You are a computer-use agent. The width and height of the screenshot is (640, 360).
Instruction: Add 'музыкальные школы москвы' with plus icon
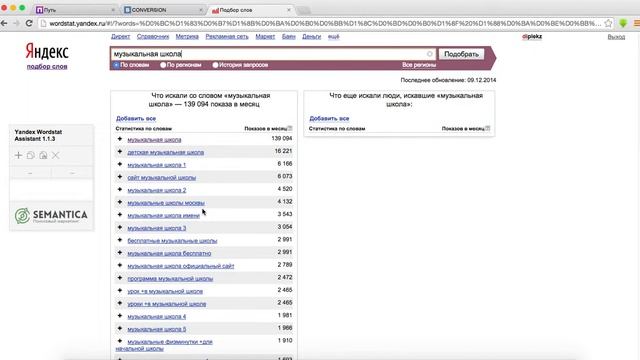point(120,202)
